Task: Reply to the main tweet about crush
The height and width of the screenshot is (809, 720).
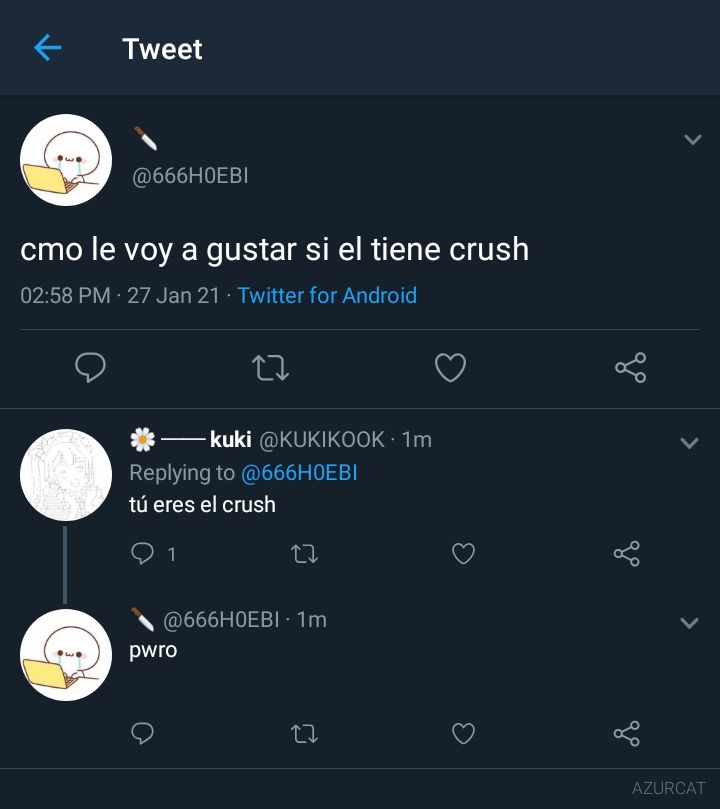Action: click(x=90, y=367)
